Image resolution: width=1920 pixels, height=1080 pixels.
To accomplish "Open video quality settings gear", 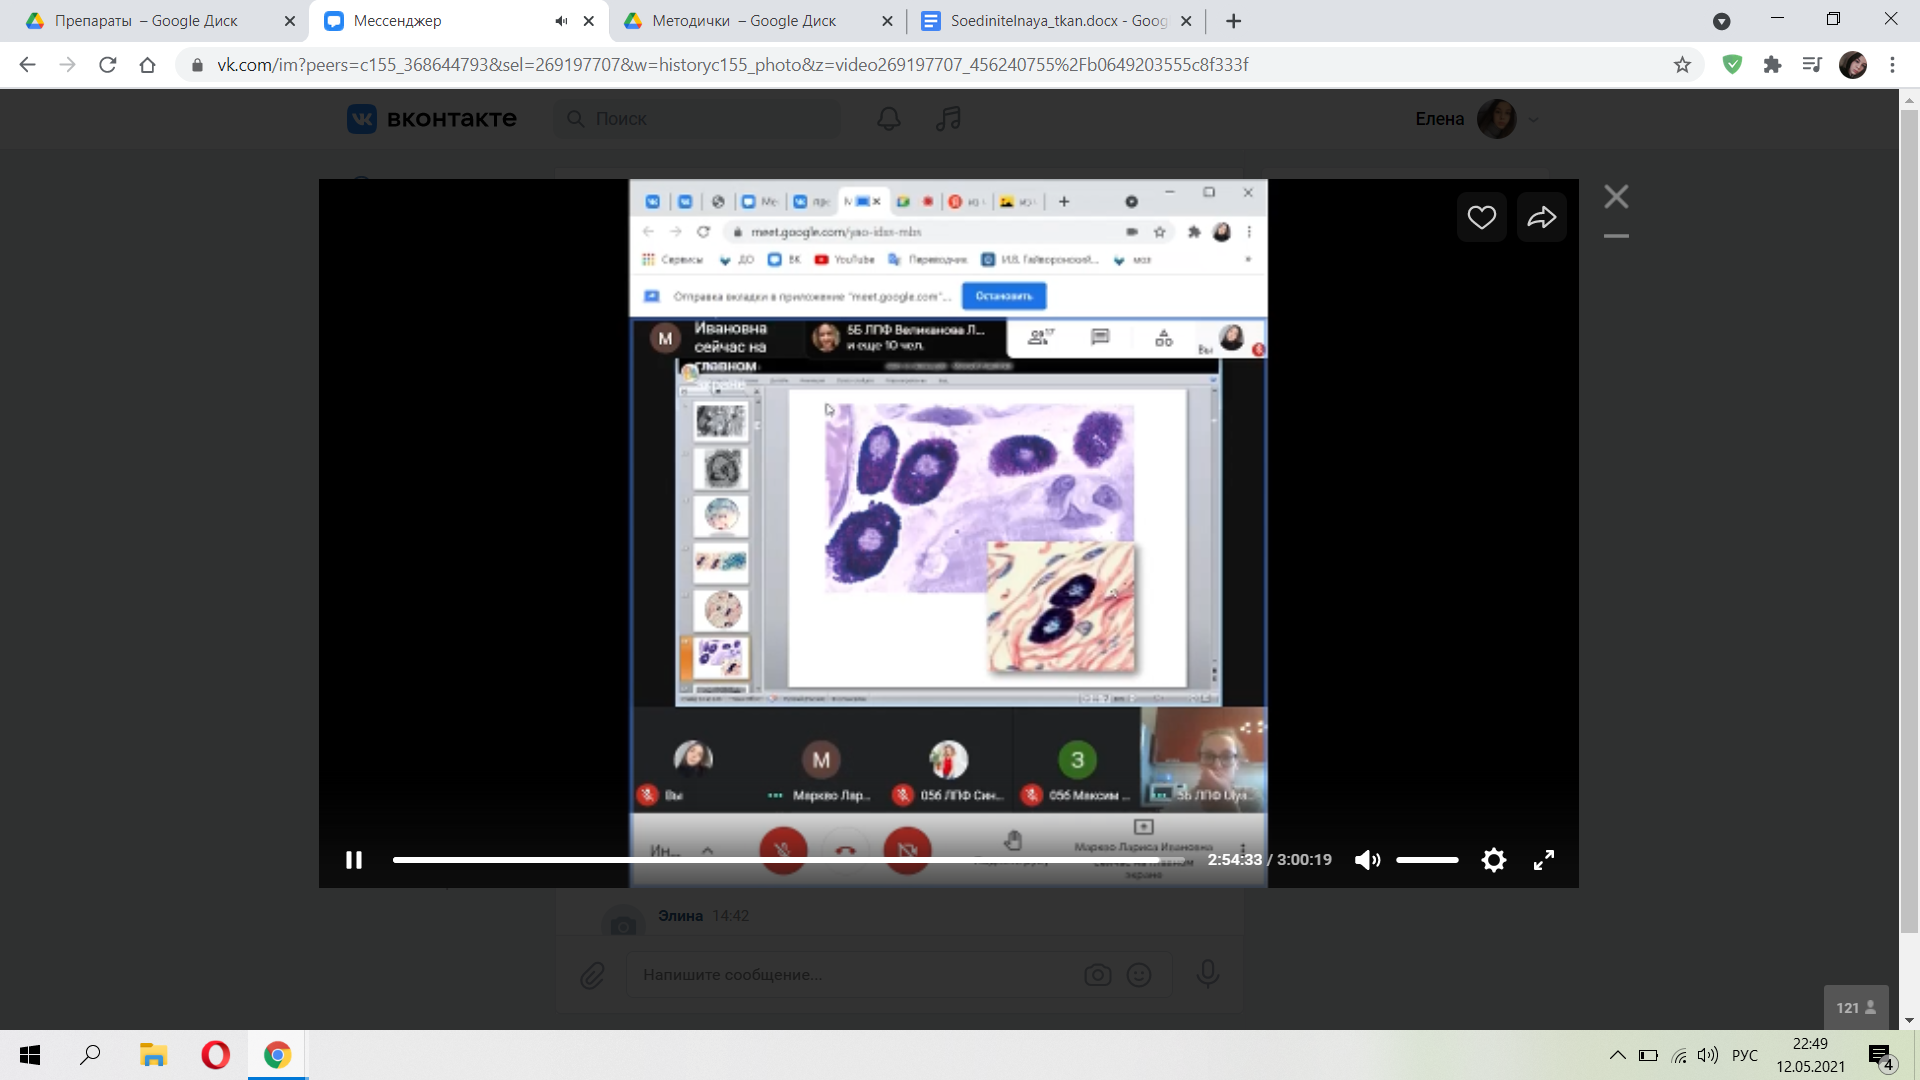I will (1494, 860).
